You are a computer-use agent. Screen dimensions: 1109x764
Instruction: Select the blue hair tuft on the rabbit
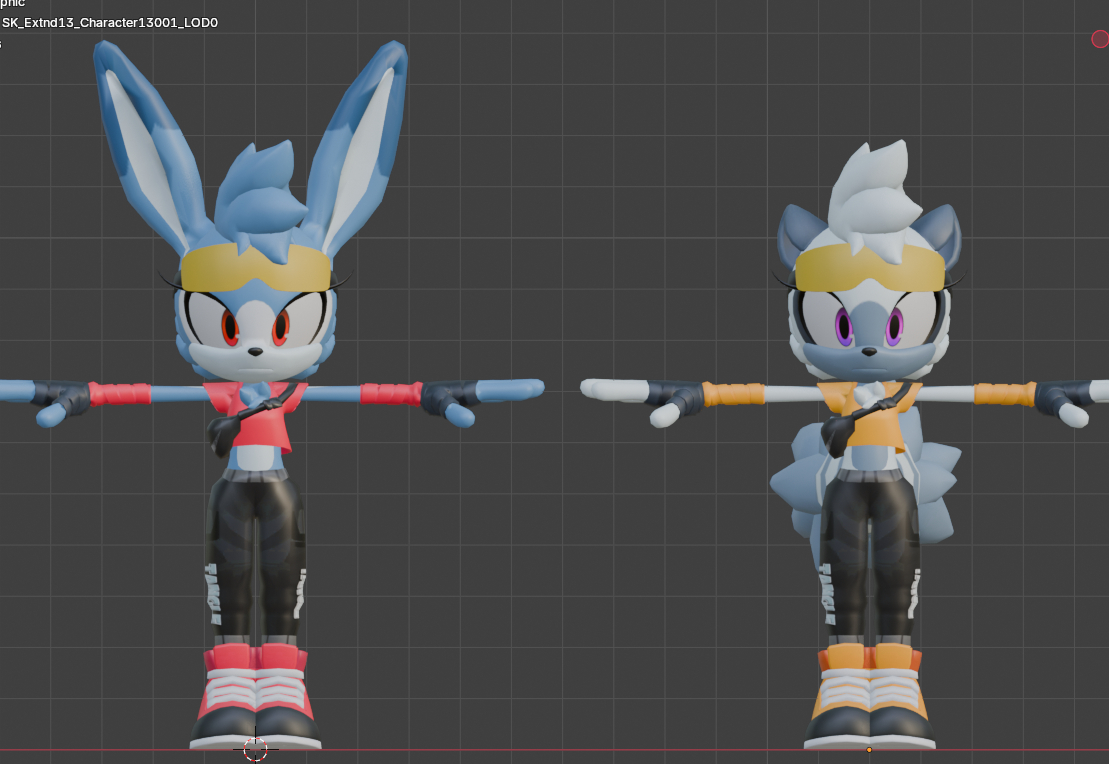pyautogui.click(x=253, y=195)
